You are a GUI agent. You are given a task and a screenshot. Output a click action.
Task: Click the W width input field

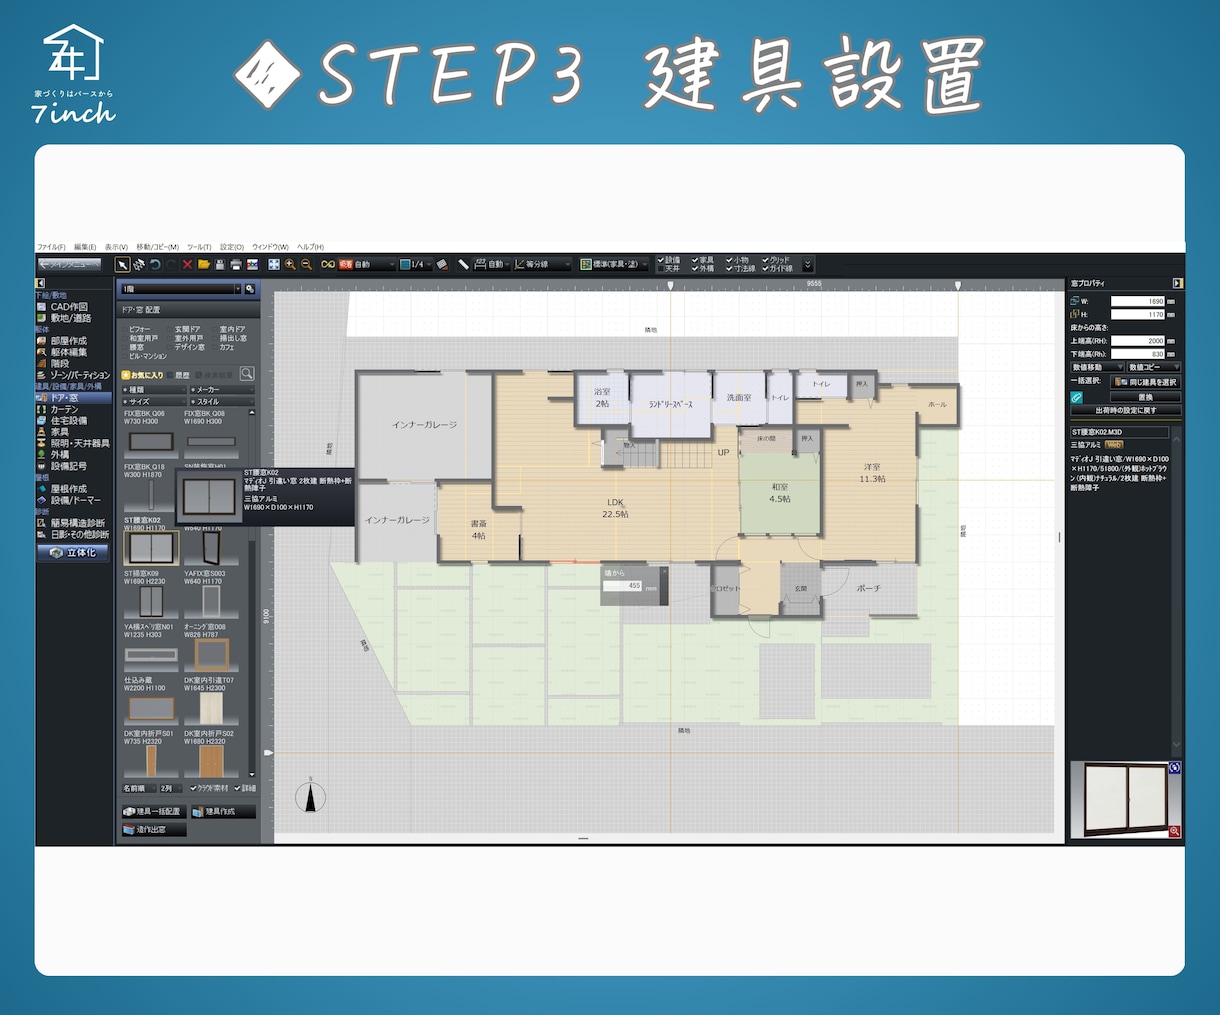click(1138, 301)
